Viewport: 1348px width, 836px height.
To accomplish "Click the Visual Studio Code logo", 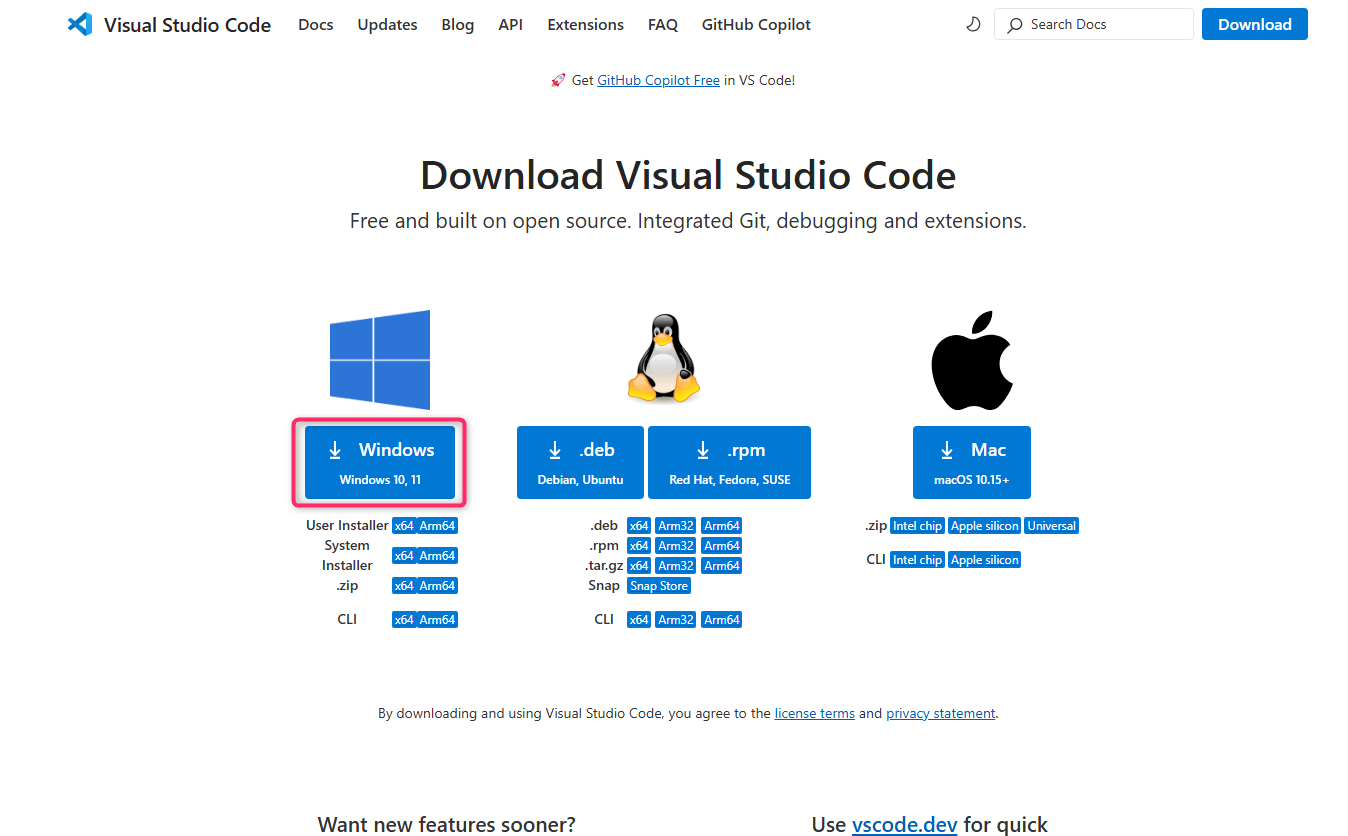I will 80,24.
